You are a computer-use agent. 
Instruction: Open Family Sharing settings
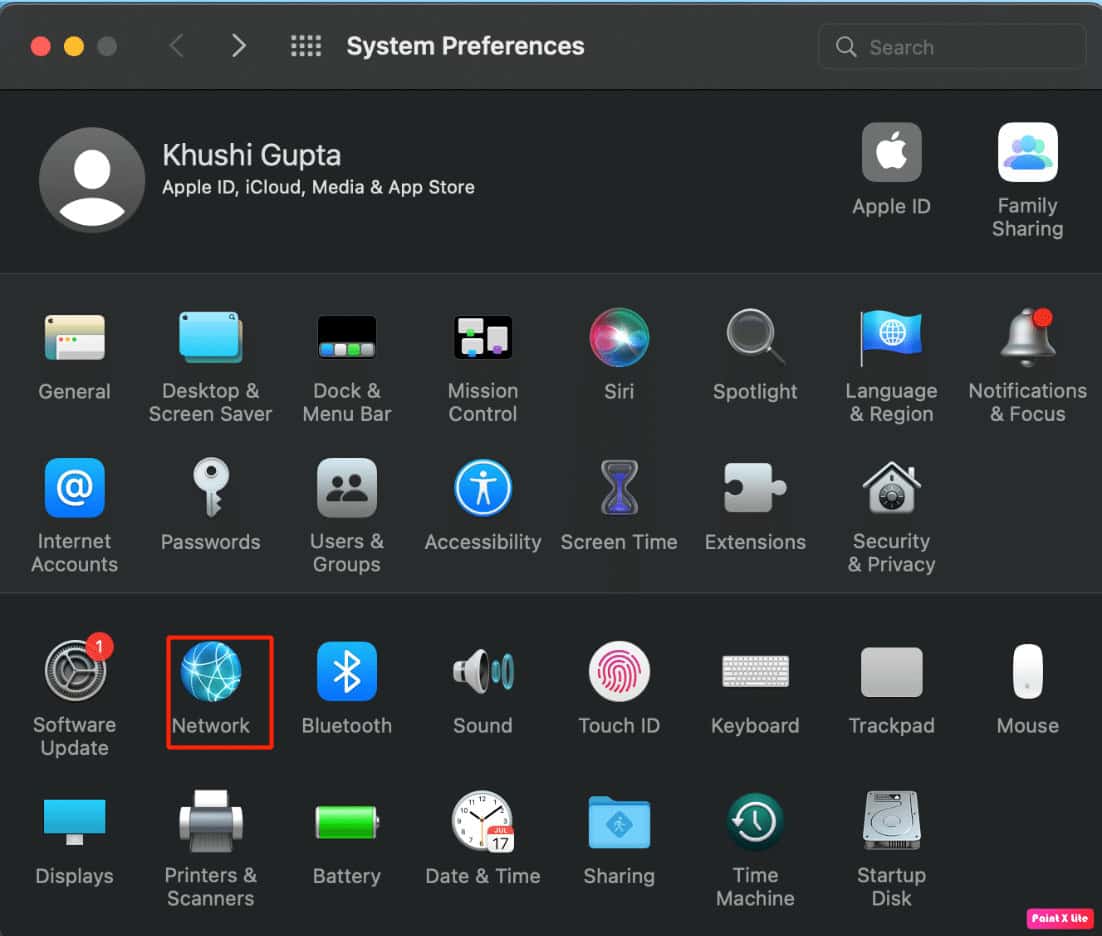click(x=1028, y=152)
